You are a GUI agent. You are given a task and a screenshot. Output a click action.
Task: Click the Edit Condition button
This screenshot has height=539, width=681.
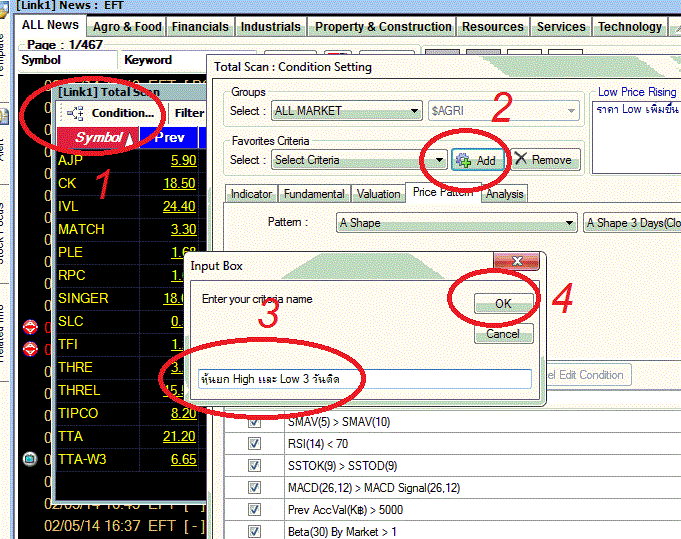[587, 375]
